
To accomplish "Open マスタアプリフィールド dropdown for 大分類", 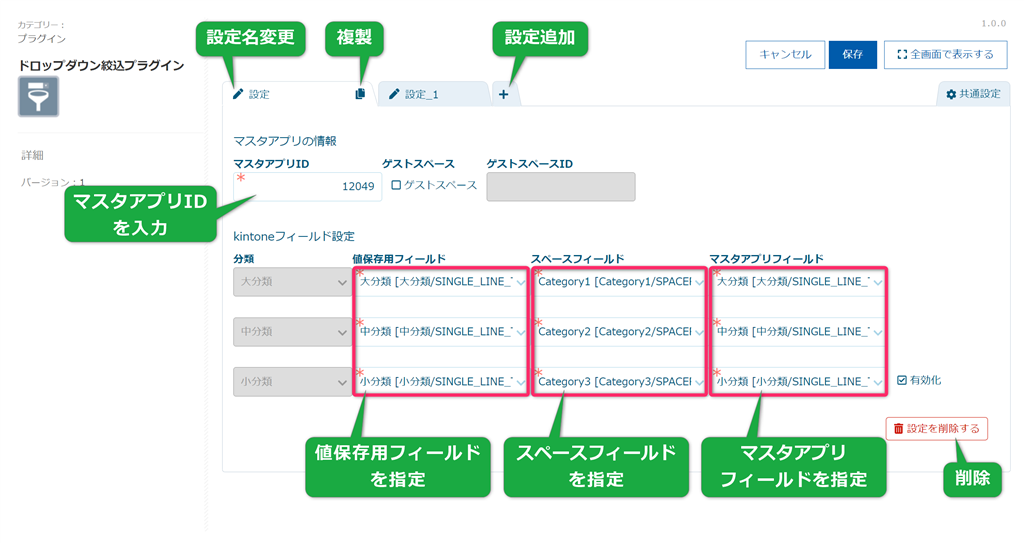I will (x=799, y=282).
